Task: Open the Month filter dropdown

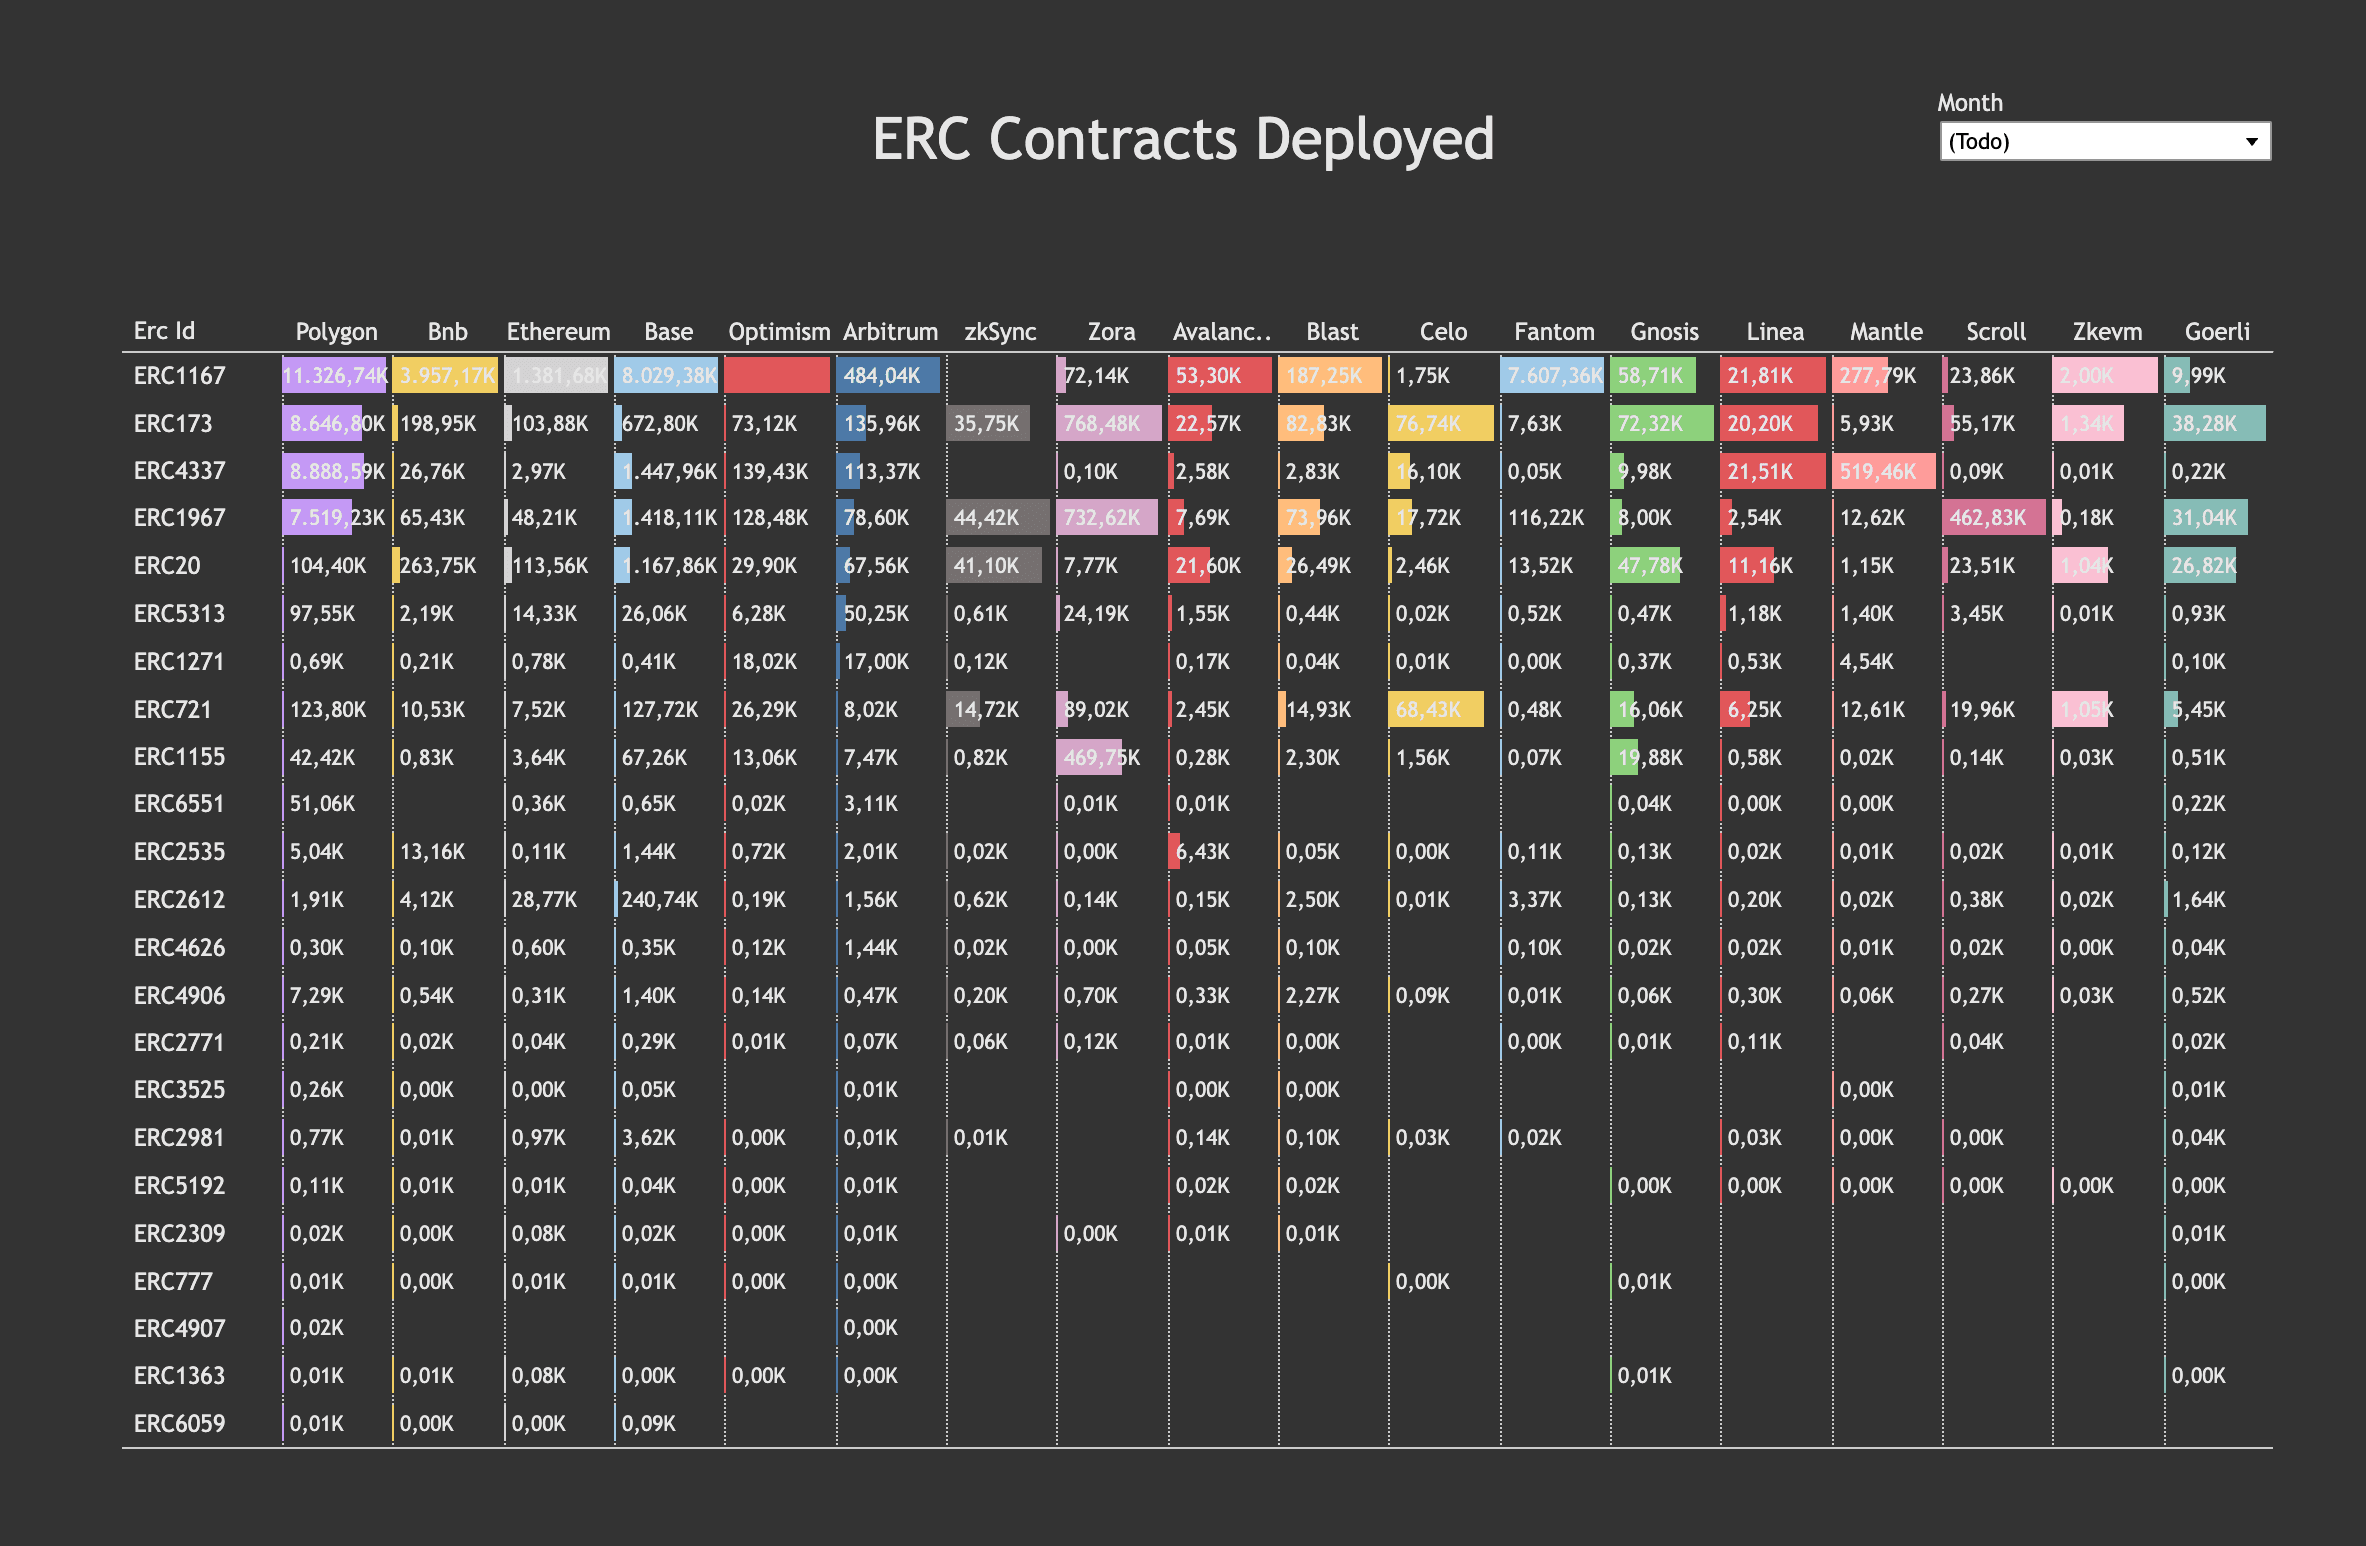Action: [2104, 141]
